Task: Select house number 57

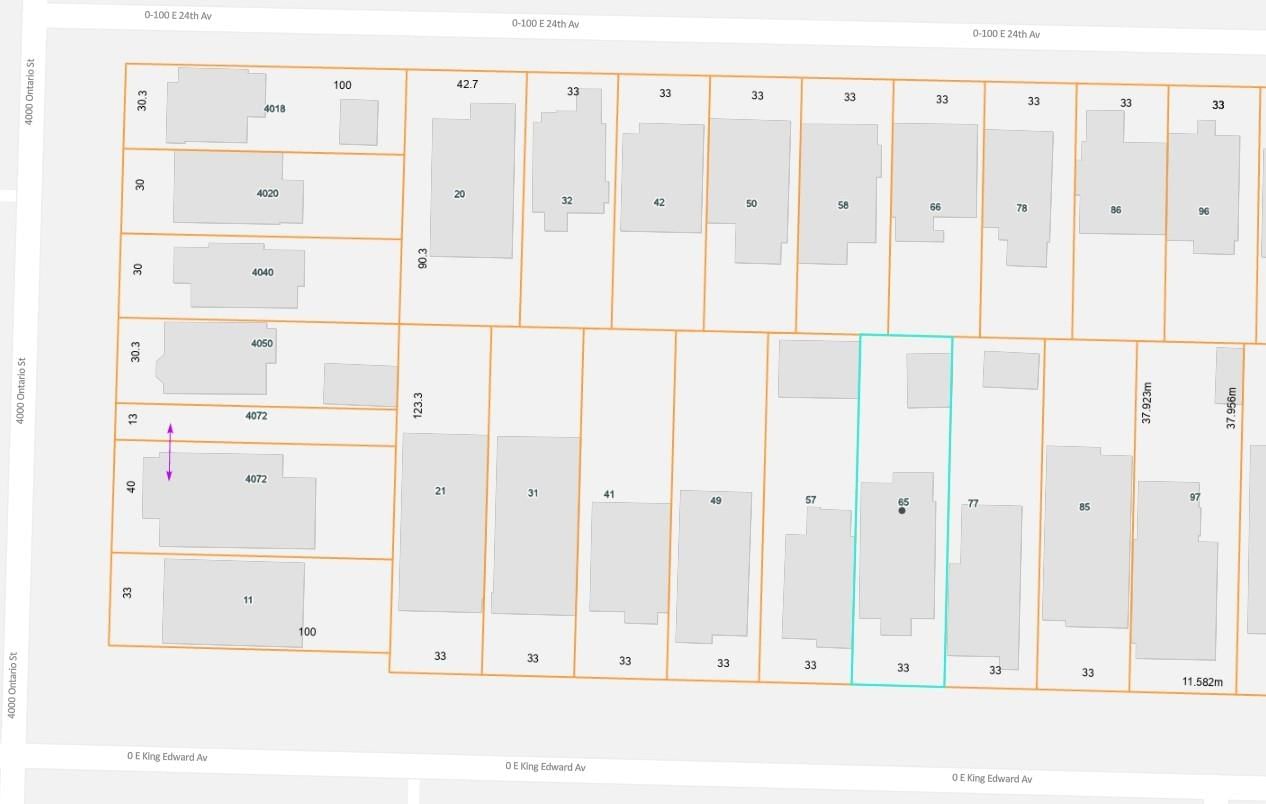Action: [811, 499]
